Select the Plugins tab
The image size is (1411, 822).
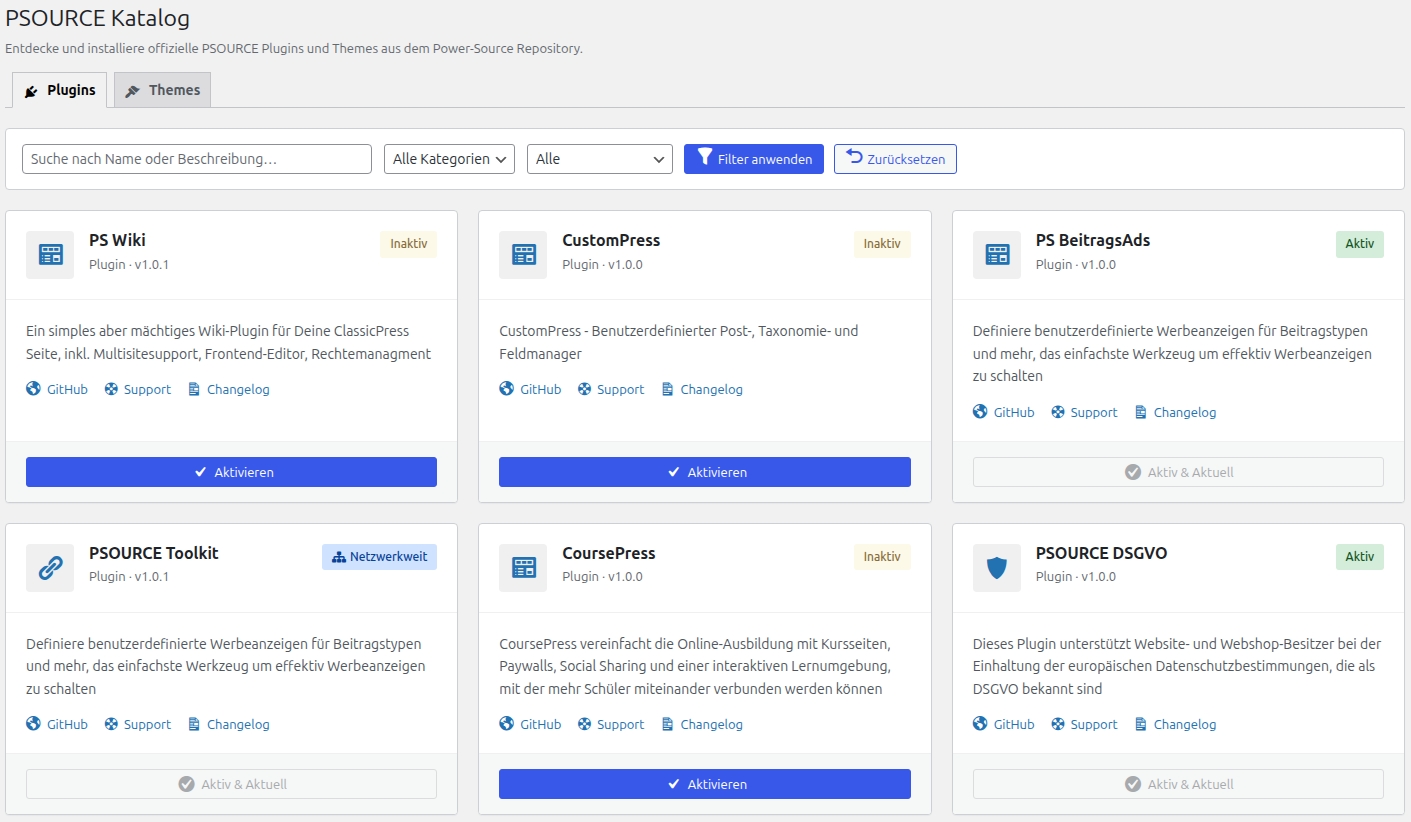(60, 90)
